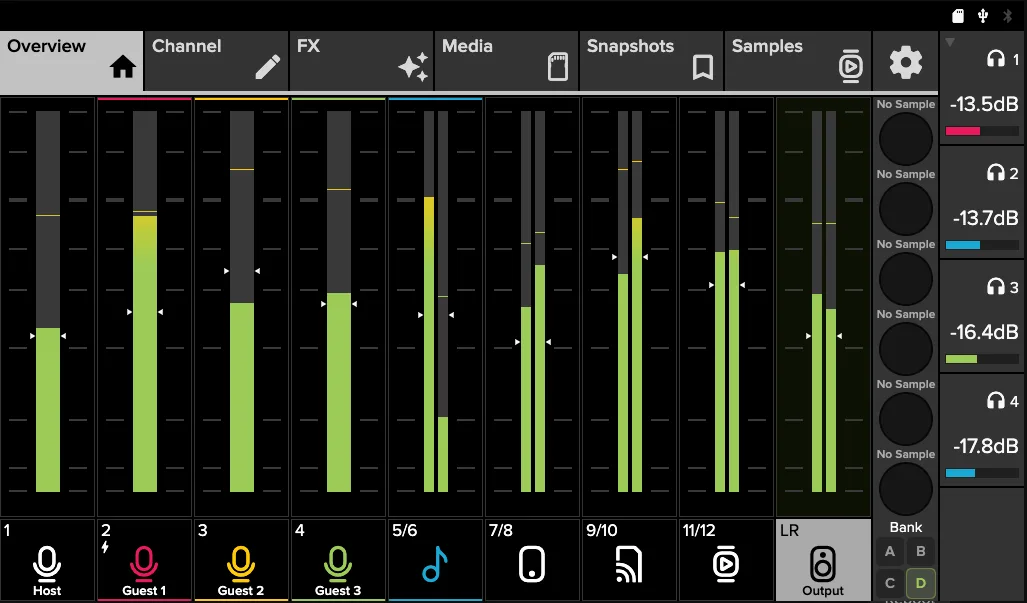Click the headphone 2 level bar
The image size is (1027, 603).
(x=982, y=245)
